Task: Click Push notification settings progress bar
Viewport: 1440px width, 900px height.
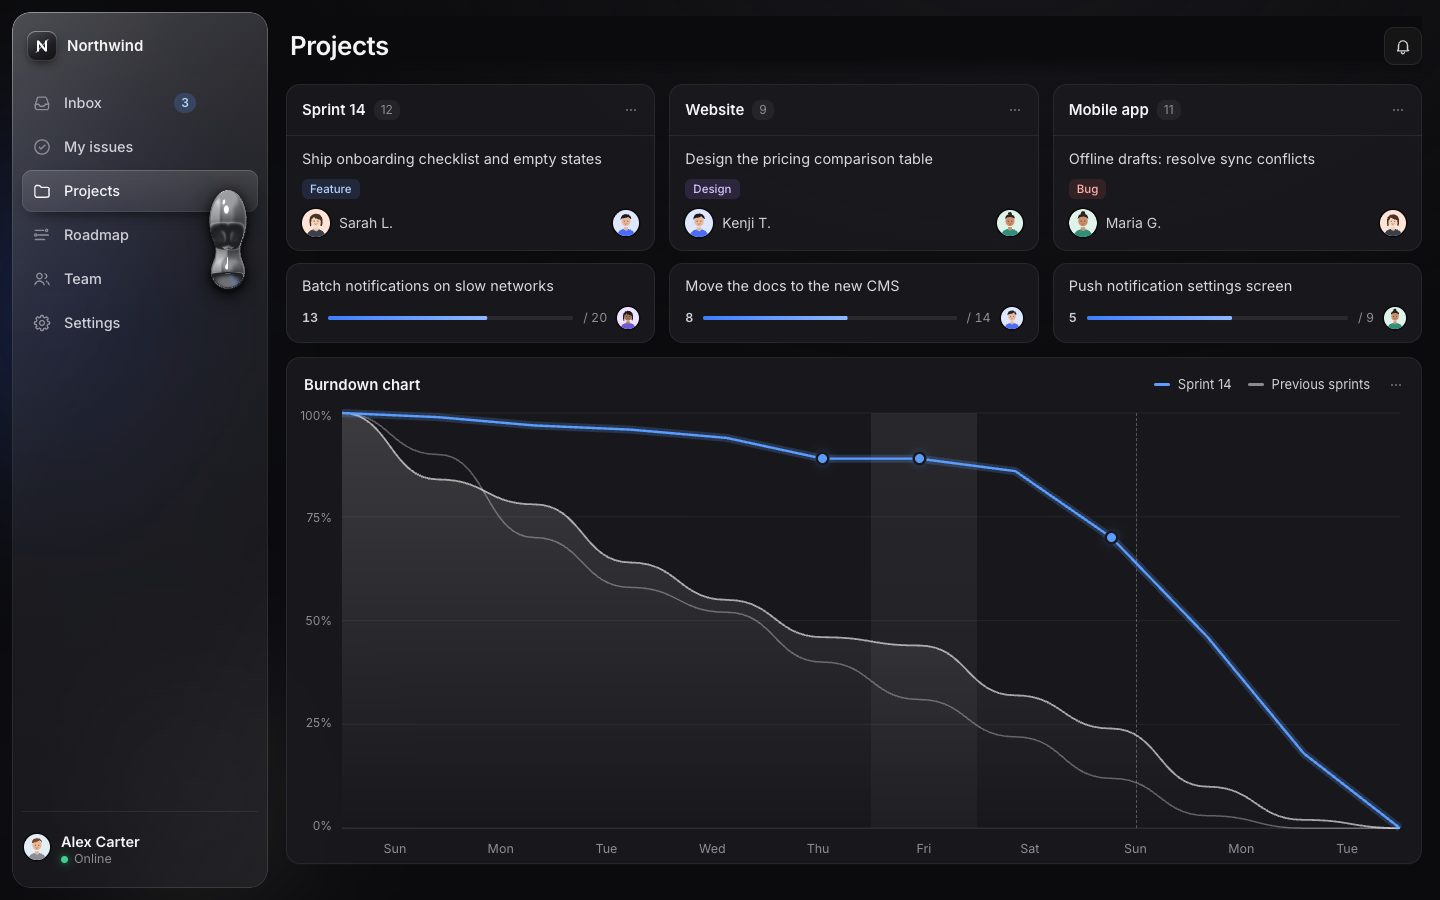Action: click(x=1217, y=318)
